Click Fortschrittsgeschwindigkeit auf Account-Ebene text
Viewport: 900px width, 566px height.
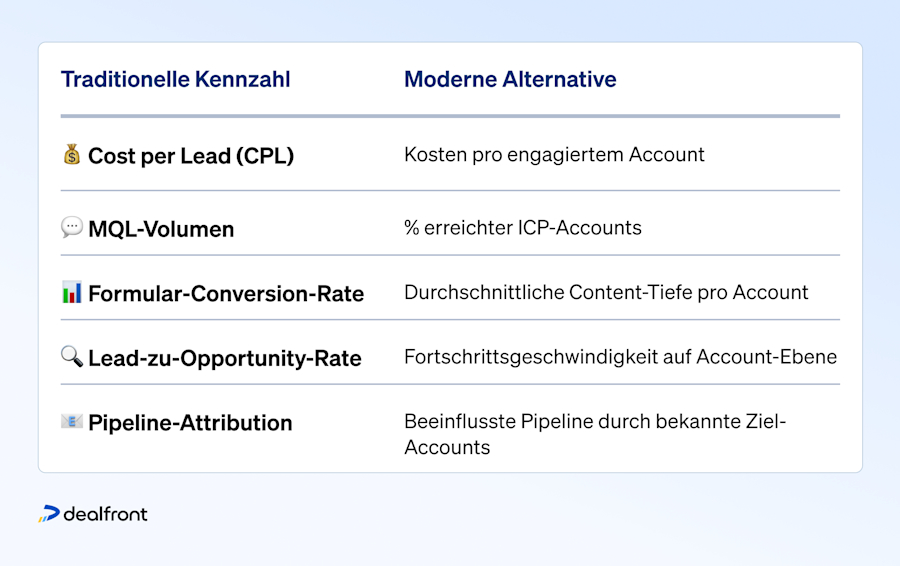tap(620, 357)
